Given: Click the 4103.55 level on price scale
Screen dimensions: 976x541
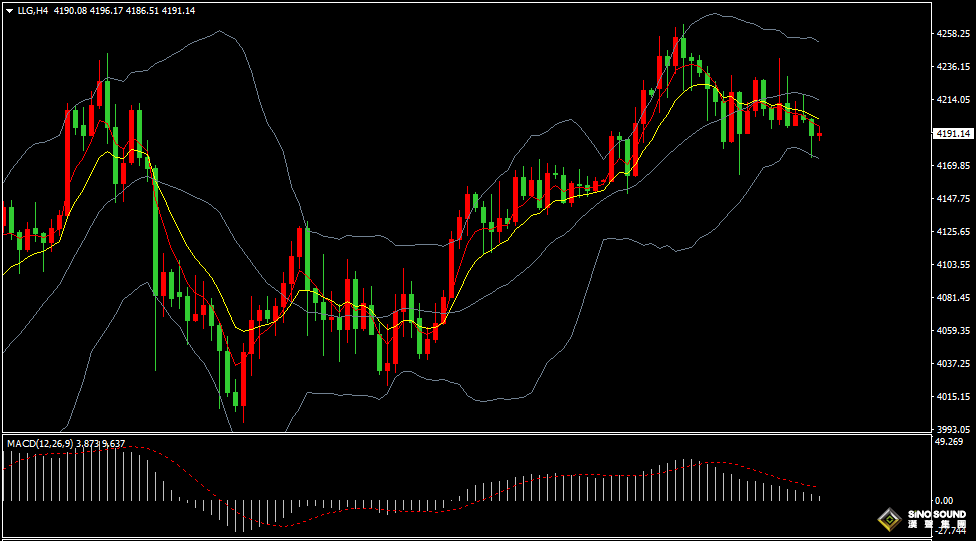Looking at the screenshot, I should point(951,265).
